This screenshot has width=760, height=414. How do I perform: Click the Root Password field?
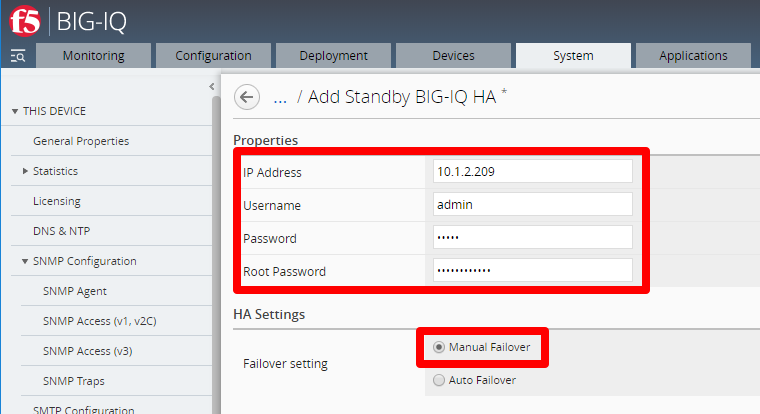533,271
